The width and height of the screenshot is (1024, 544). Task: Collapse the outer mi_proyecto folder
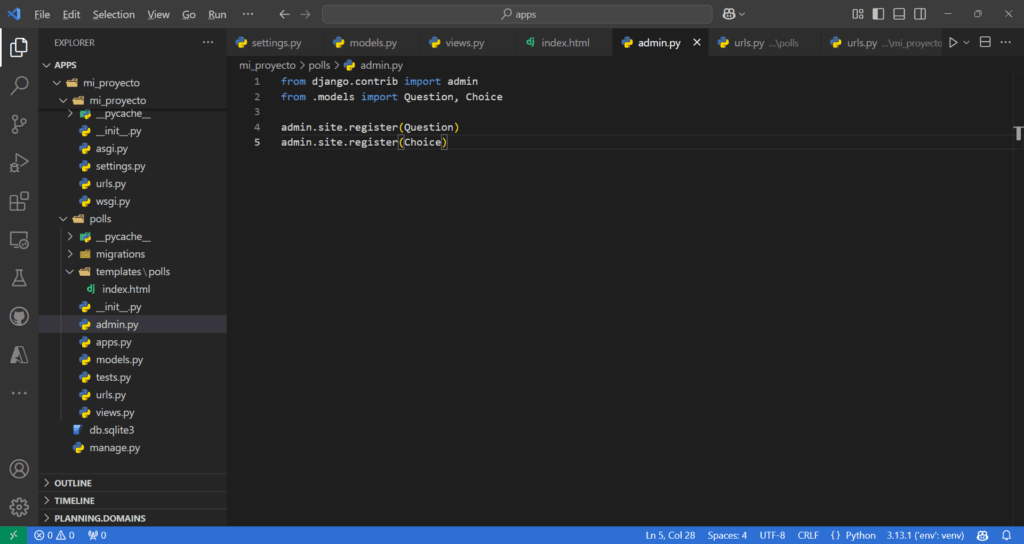pos(57,83)
